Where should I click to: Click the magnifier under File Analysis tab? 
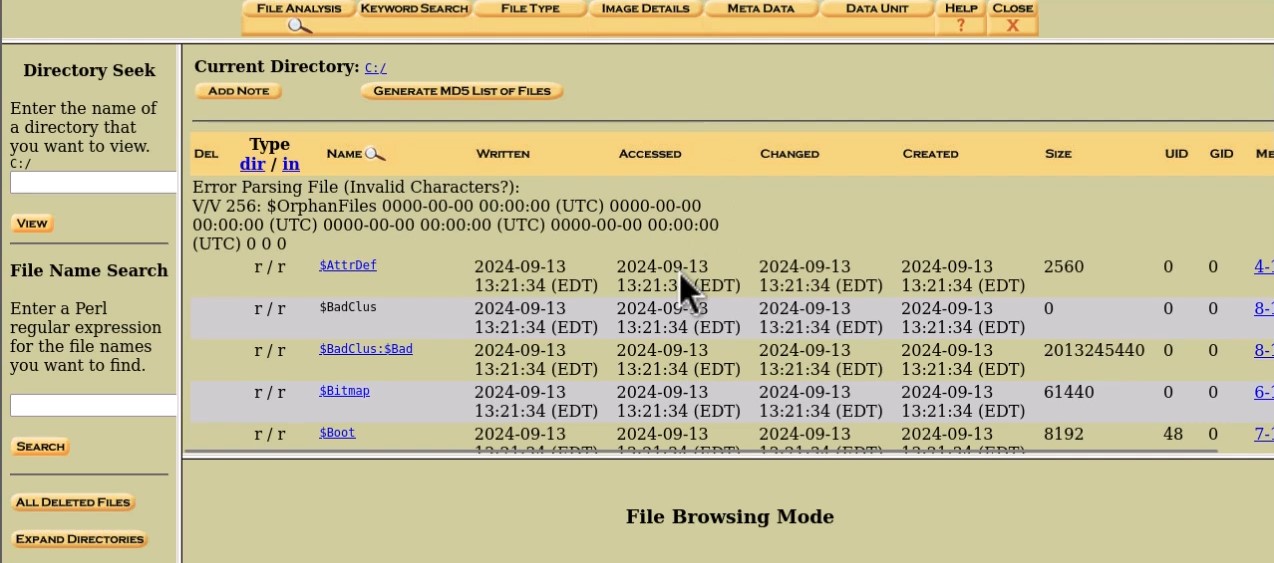coord(299,26)
